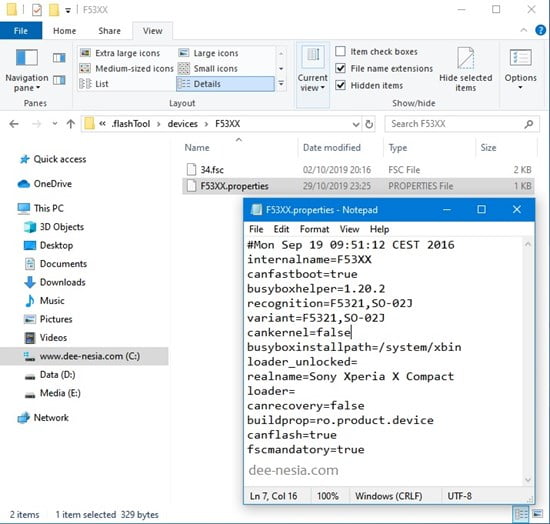The width and height of the screenshot is (550, 524).
Task: Open recent locations dropdown
Action: point(55,124)
